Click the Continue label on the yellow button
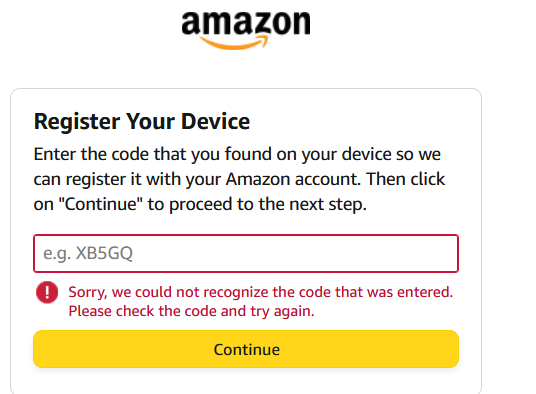Screen dimensions: 536x394 (246, 349)
